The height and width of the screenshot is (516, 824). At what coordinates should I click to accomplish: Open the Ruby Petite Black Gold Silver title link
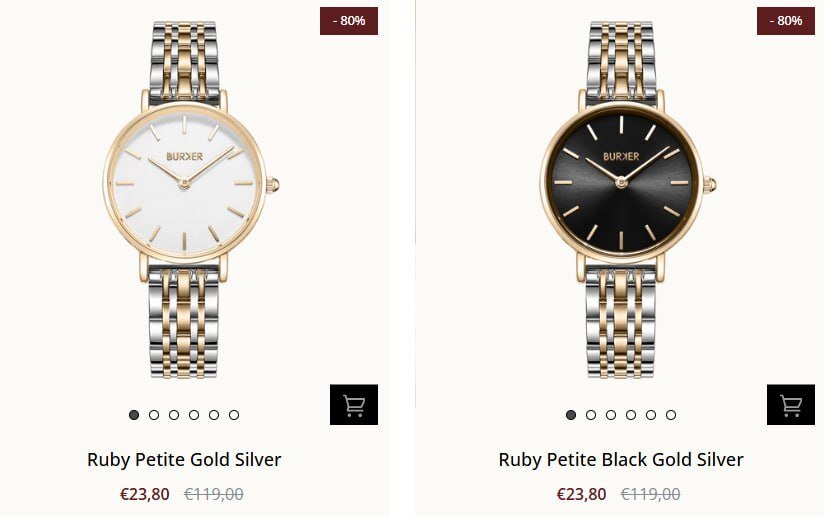(621, 460)
